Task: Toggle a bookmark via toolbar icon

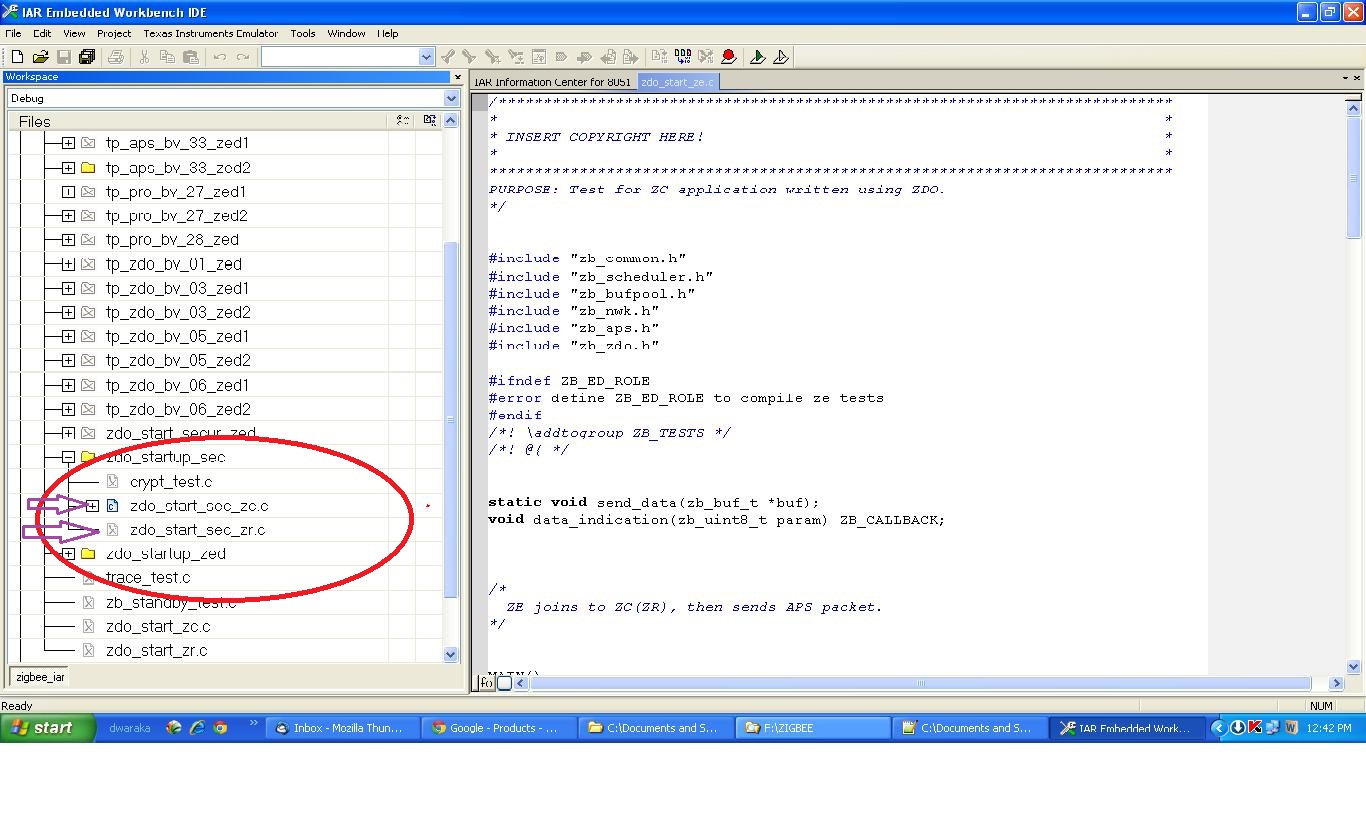Action: pyautogui.click(x=561, y=57)
